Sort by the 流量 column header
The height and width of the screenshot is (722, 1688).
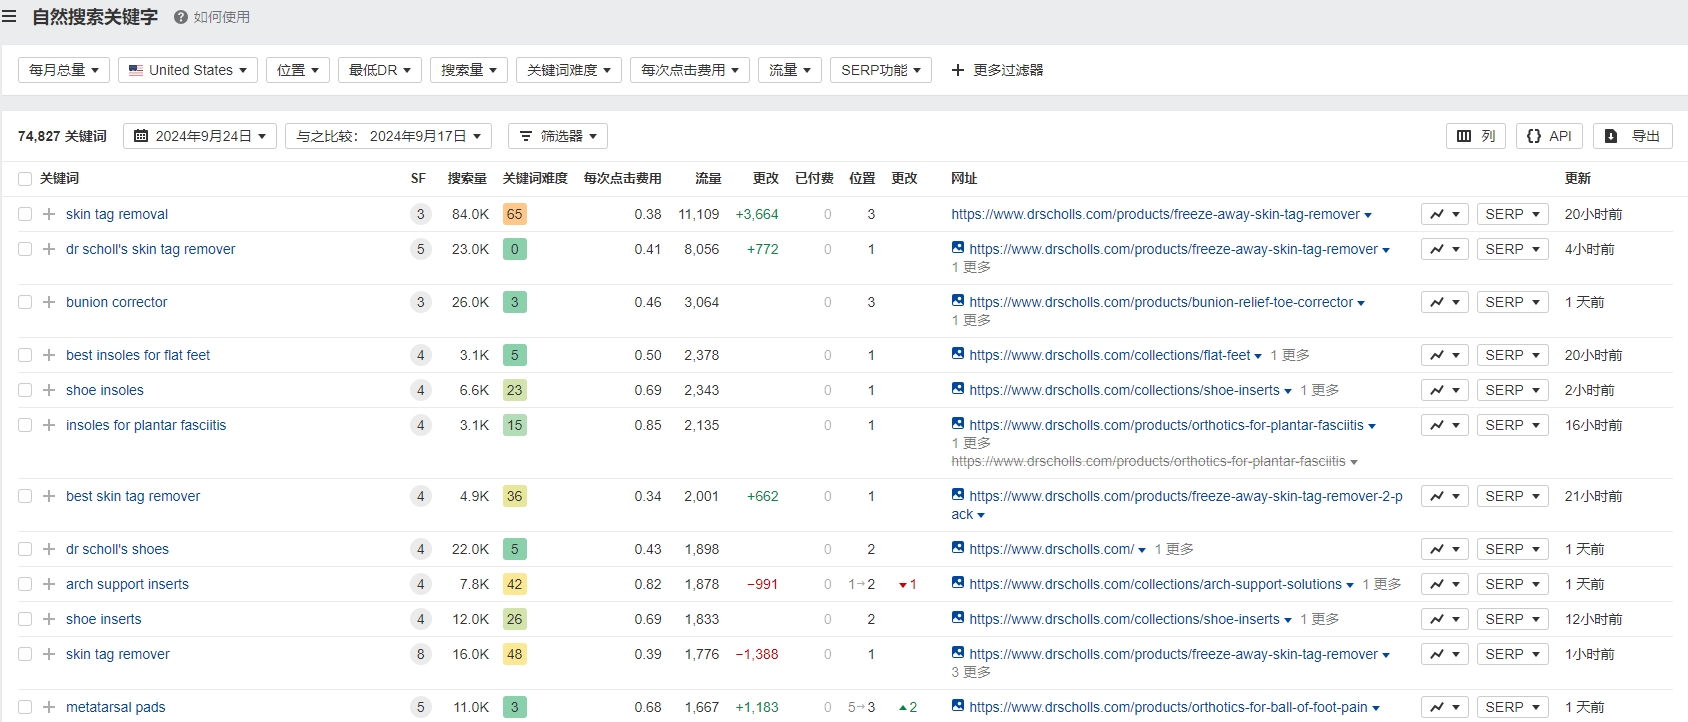[x=708, y=178]
